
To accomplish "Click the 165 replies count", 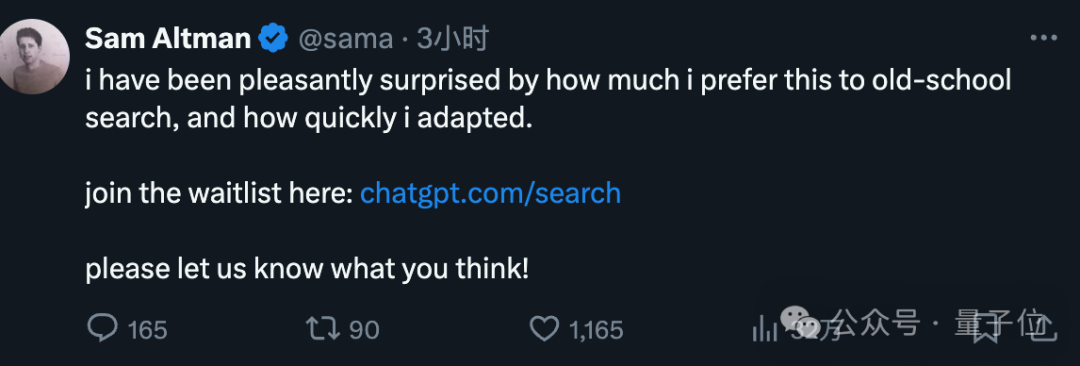I will 147,330.
